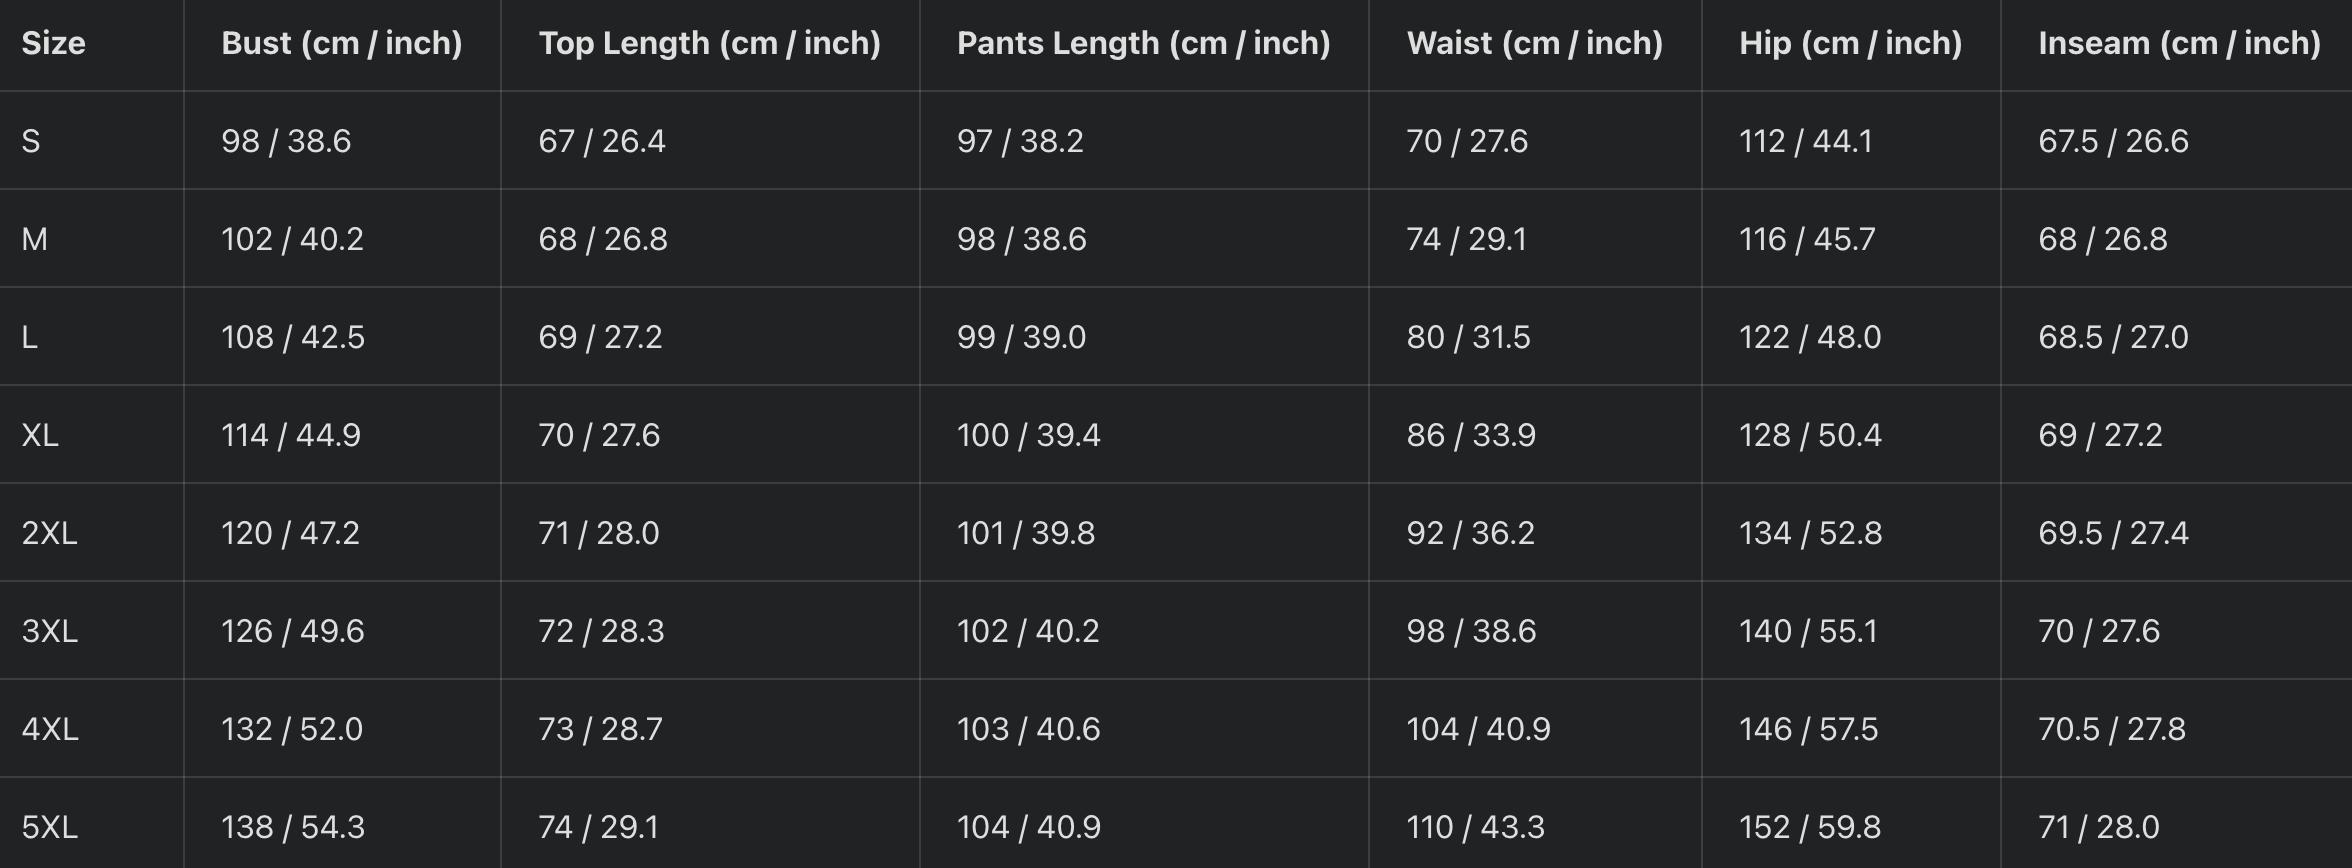Click hip value 152 / 59.8
This screenshot has height=868, width=2352.
(1810, 827)
